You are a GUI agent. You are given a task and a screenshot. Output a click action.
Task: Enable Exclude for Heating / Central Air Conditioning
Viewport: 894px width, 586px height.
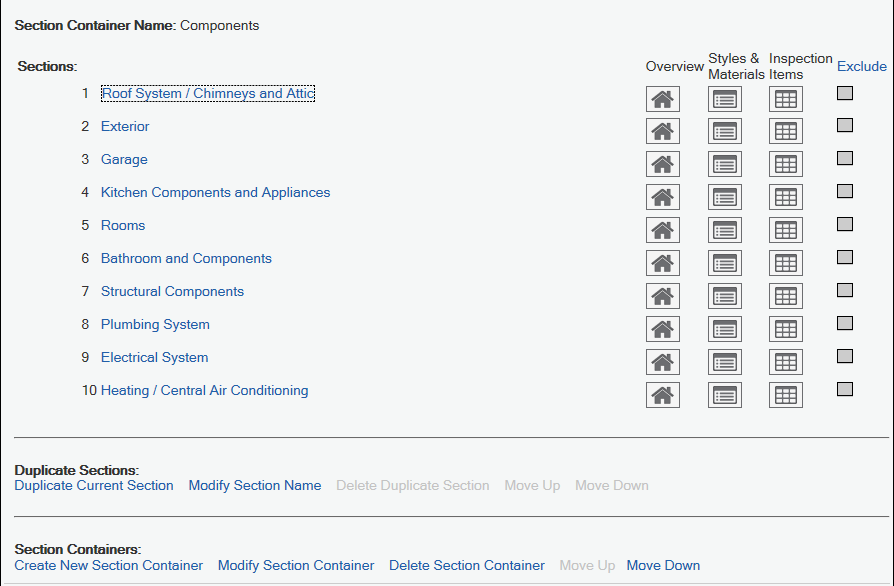pyautogui.click(x=845, y=390)
